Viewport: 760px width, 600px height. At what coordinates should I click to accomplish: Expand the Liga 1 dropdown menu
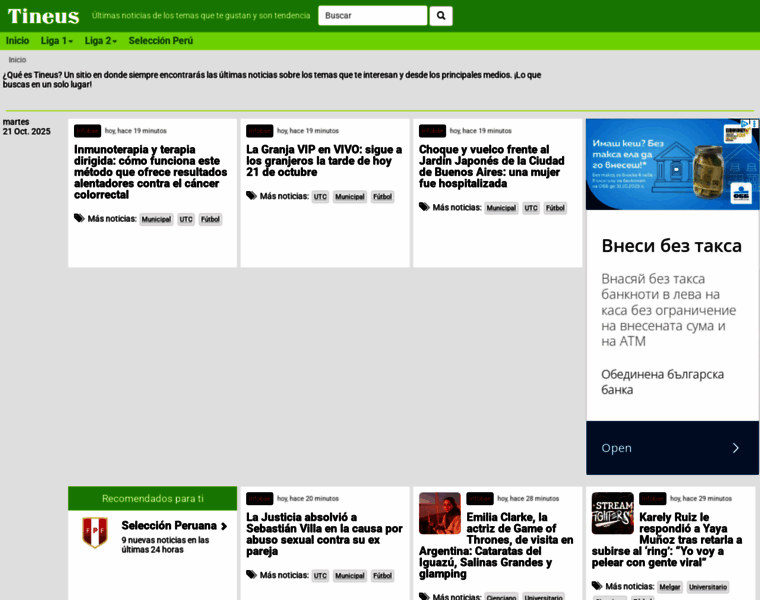click(x=56, y=41)
